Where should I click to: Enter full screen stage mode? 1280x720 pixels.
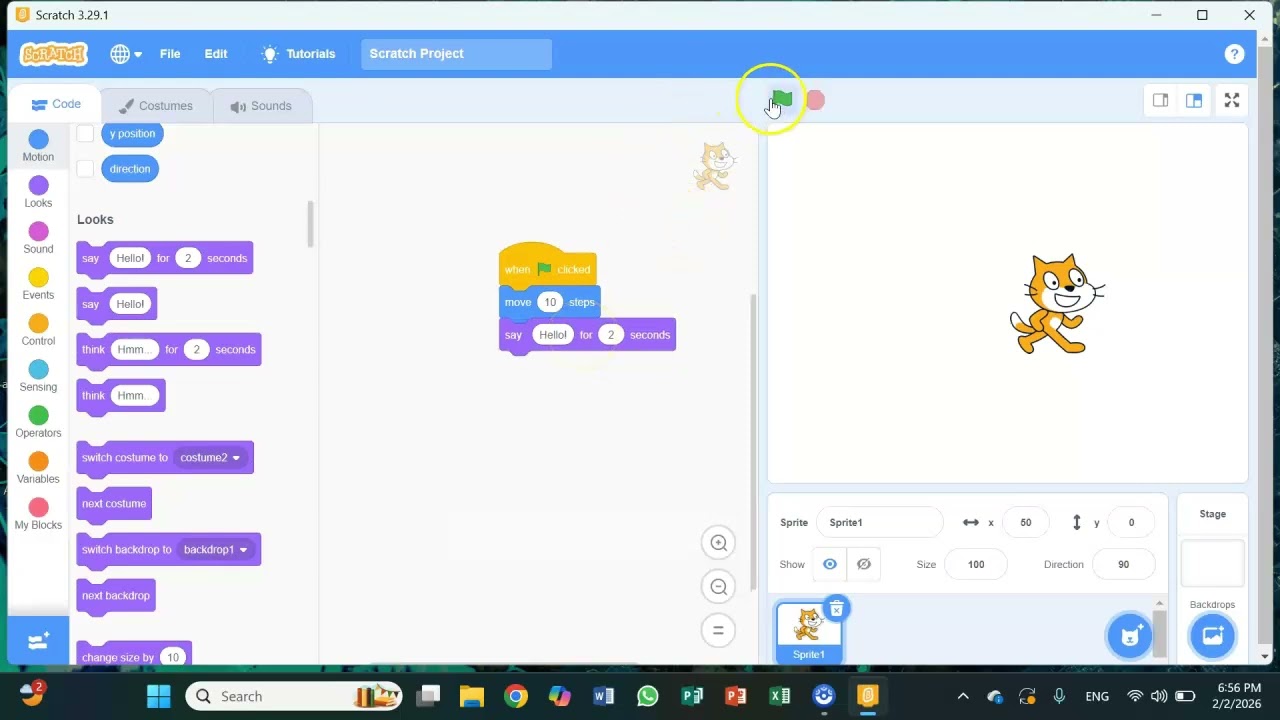tap(1232, 100)
